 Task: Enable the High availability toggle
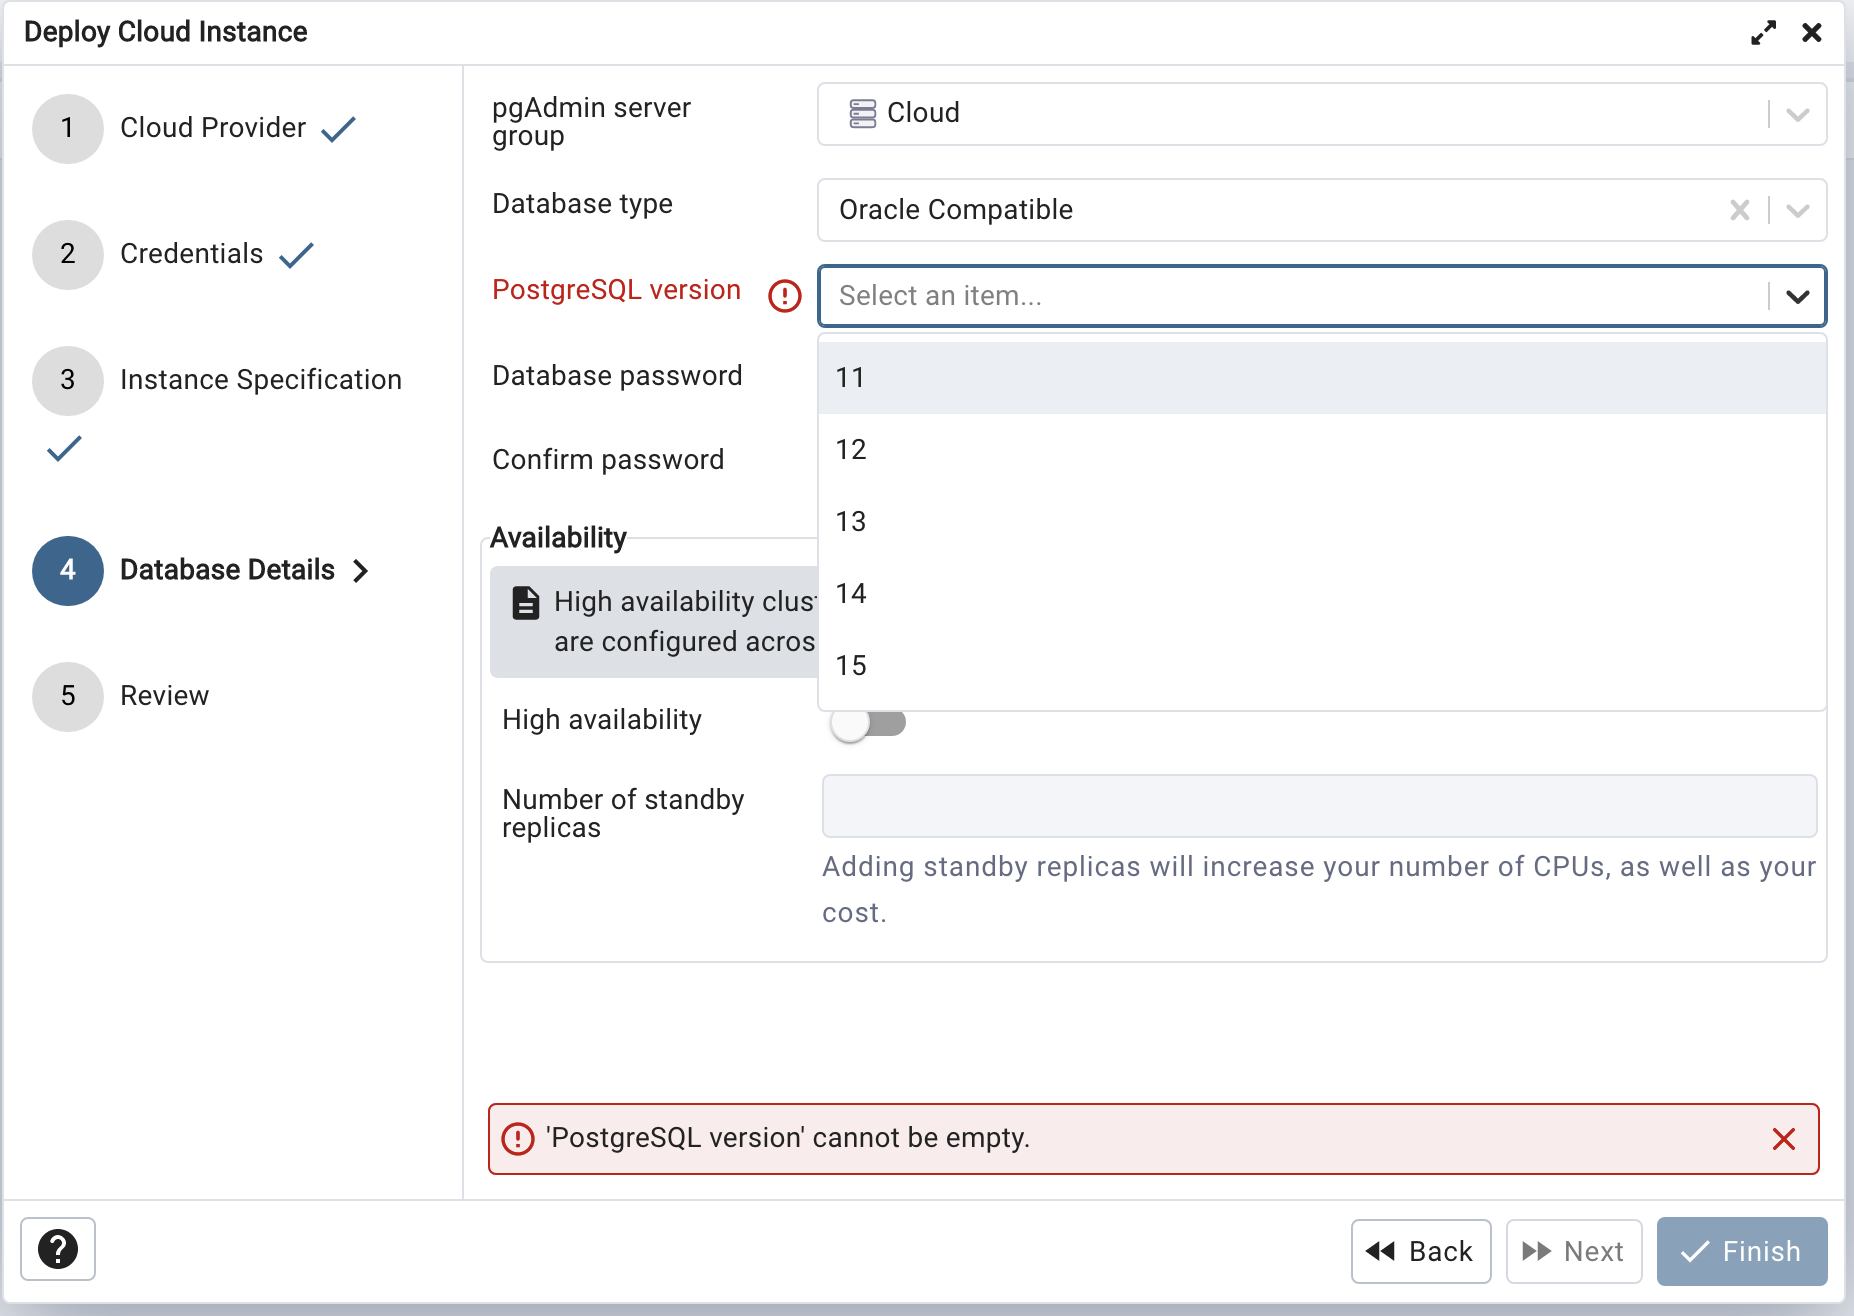[x=868, y=723]
